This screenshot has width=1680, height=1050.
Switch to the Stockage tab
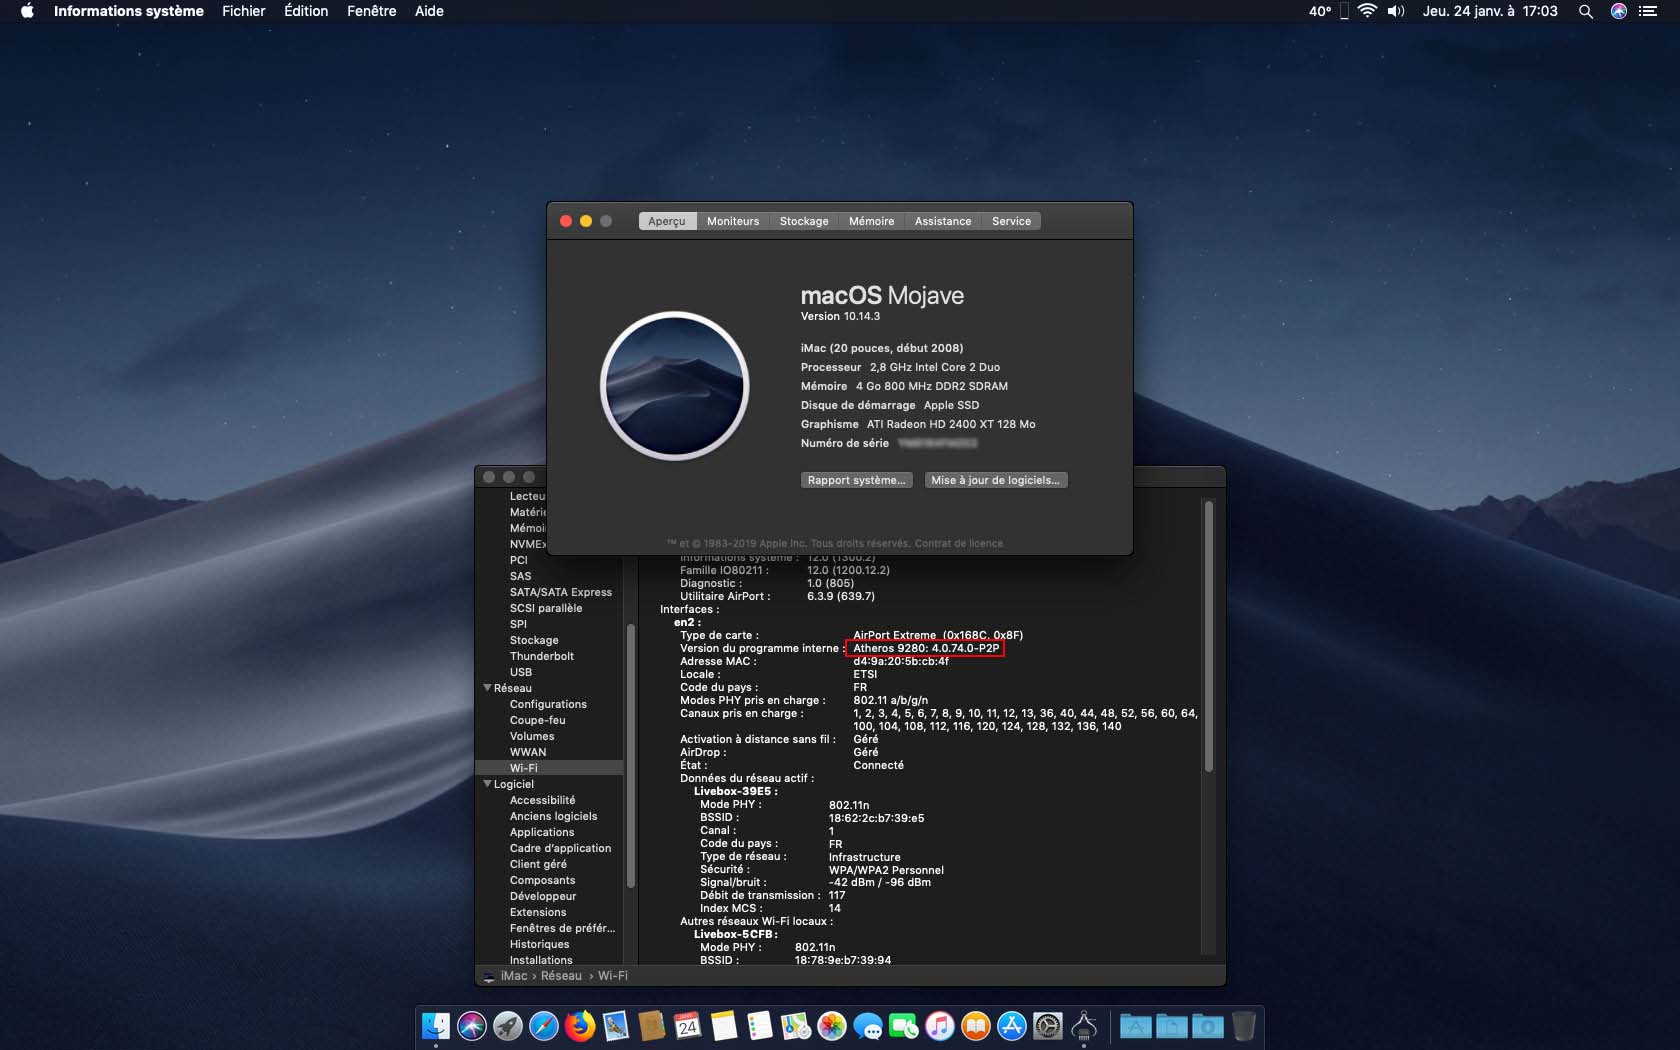click(804, 221)
